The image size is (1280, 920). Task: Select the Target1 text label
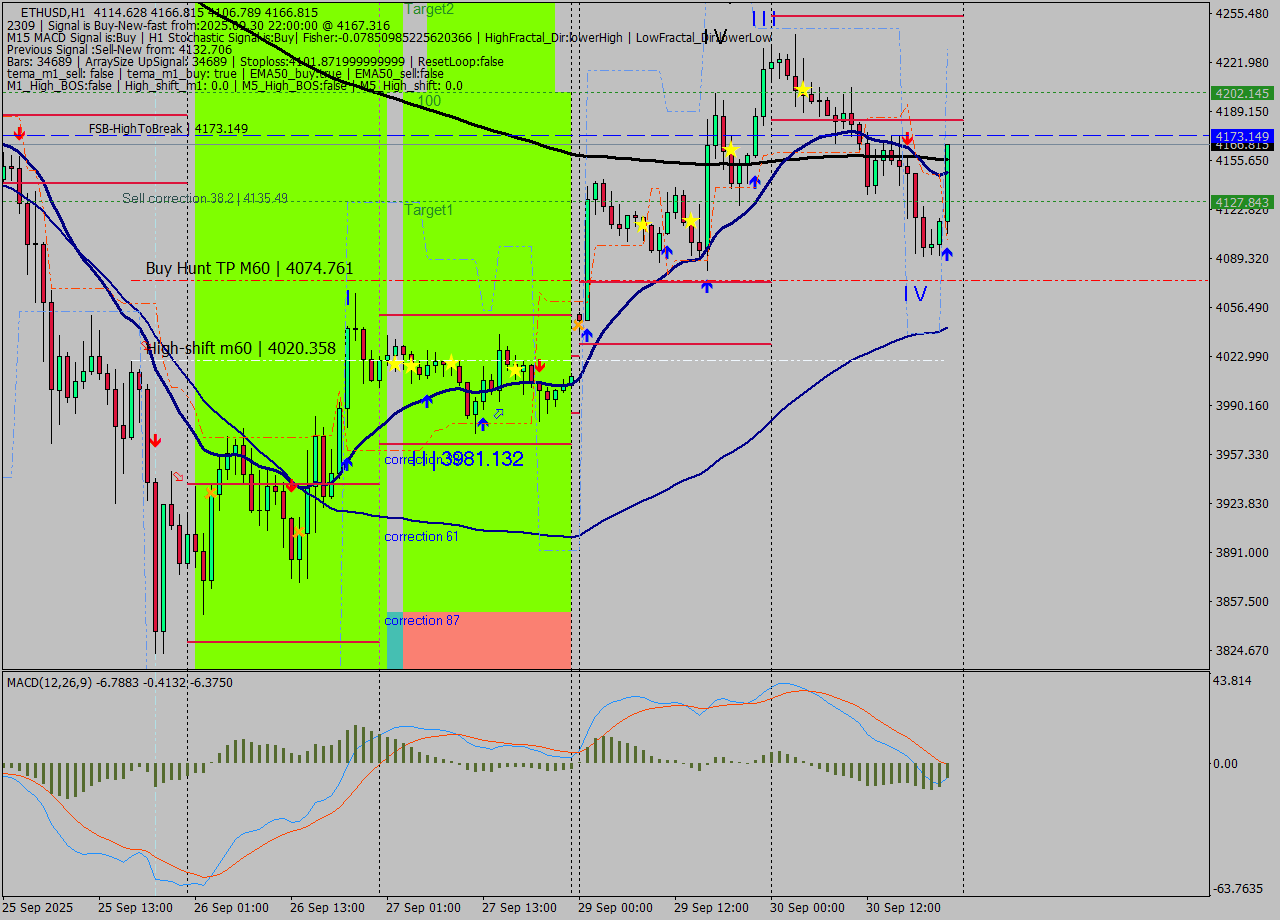point(429,210)
